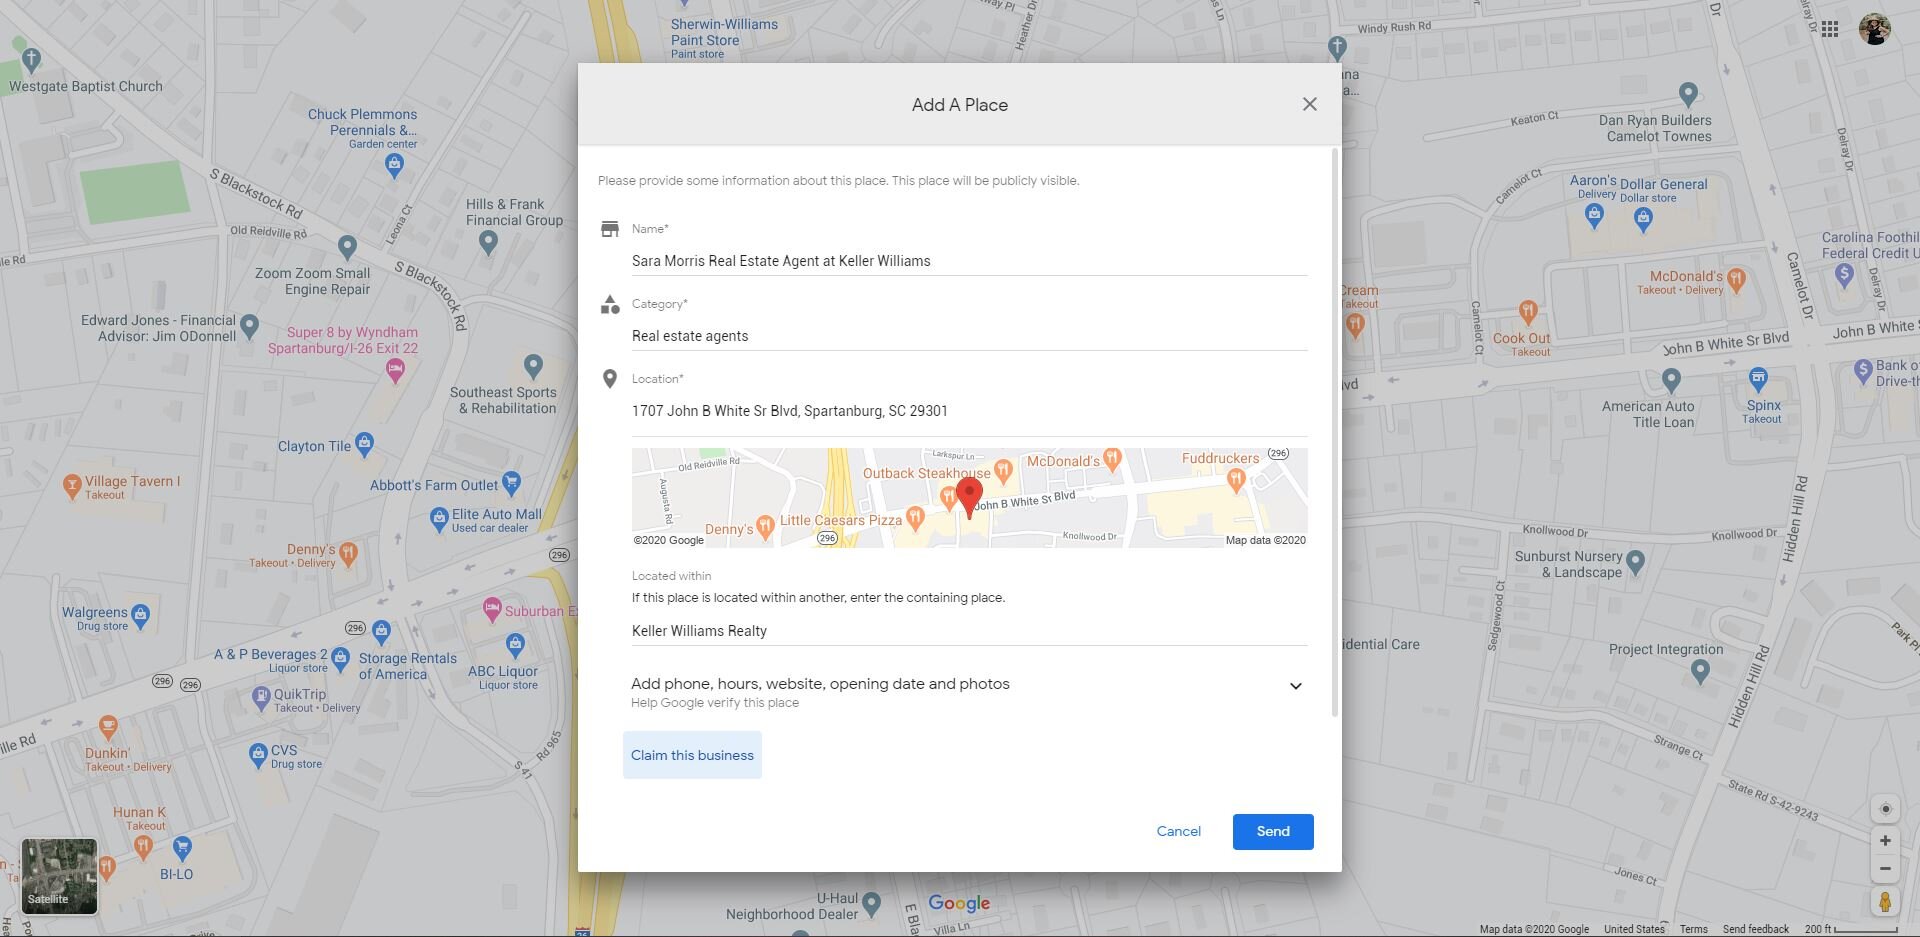The width and height of the screenshot is (1920, 937).
Task: Open Send feedback link
Action: point(1755,929)
